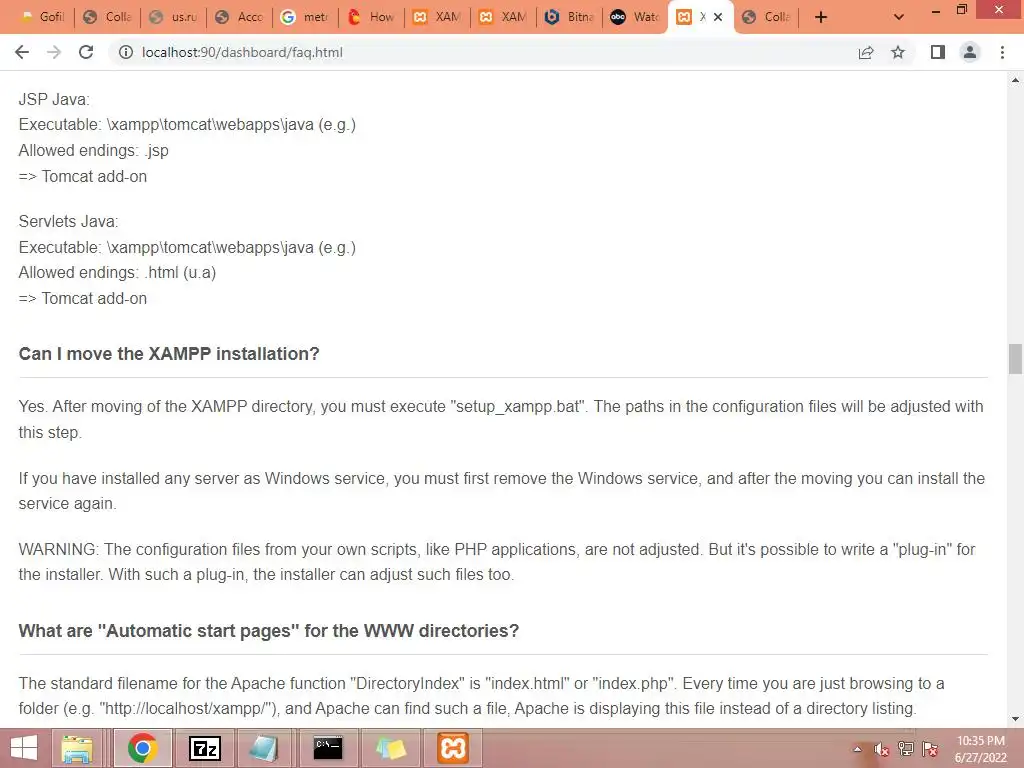
Task: Click the page vertical scrollbar thumb
Action: 1015,359
